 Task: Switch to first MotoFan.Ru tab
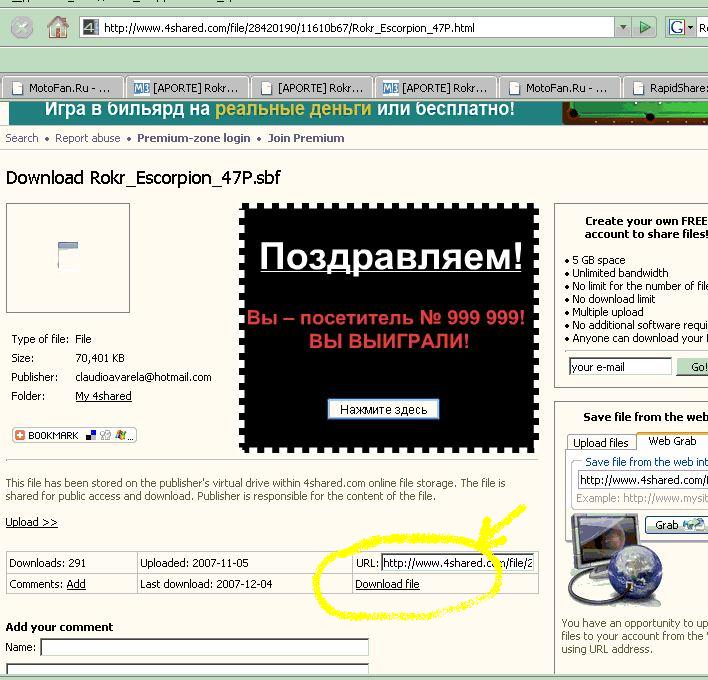62,88
